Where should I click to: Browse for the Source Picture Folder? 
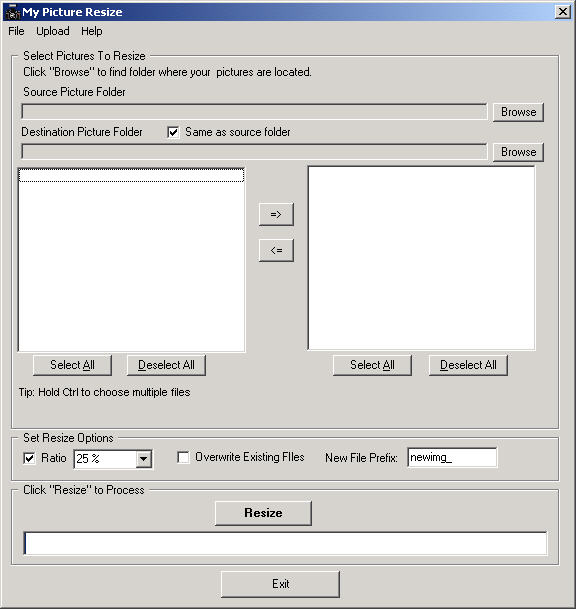pos(518,112)
